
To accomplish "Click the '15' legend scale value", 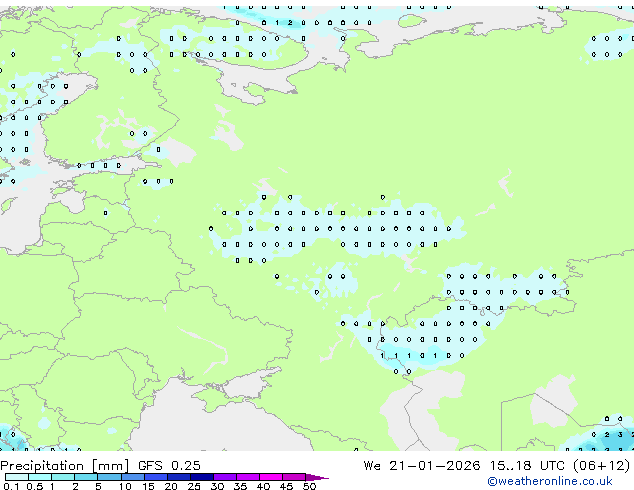I will [x=148, y=486].
